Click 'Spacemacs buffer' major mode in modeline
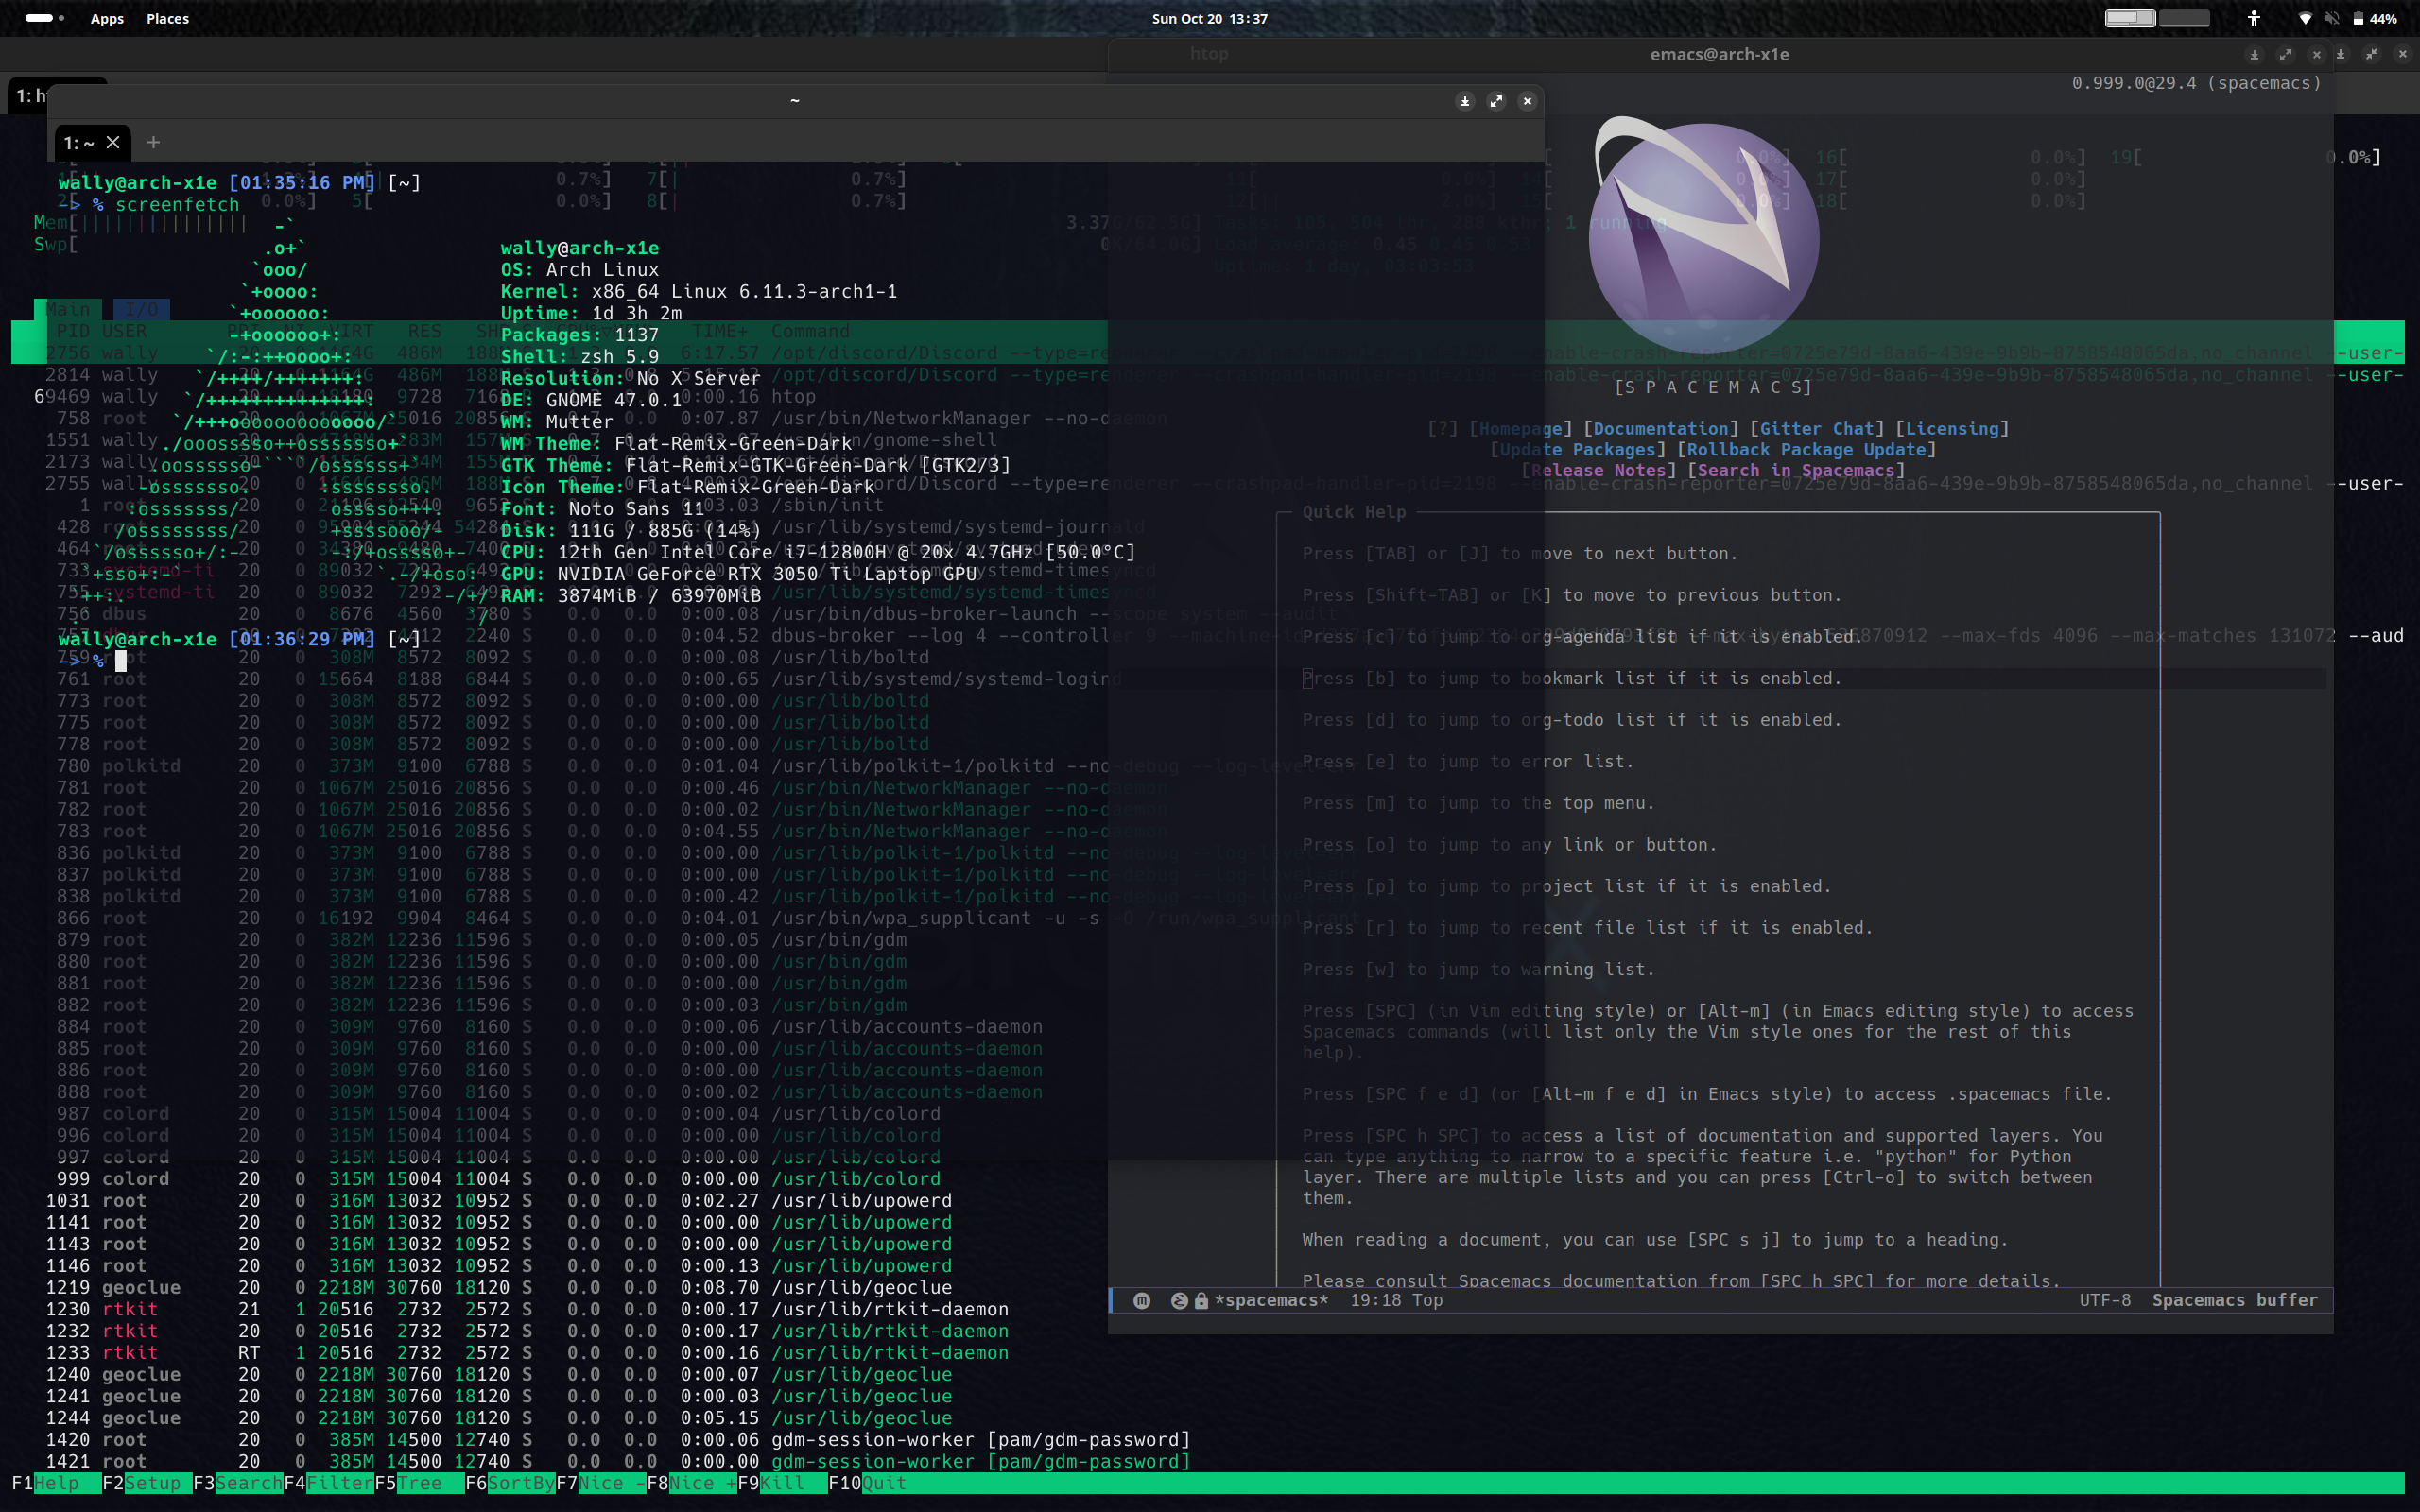This screenshot has height=1512, width=2420. pyautogui.click(x=2234, y=1300)
